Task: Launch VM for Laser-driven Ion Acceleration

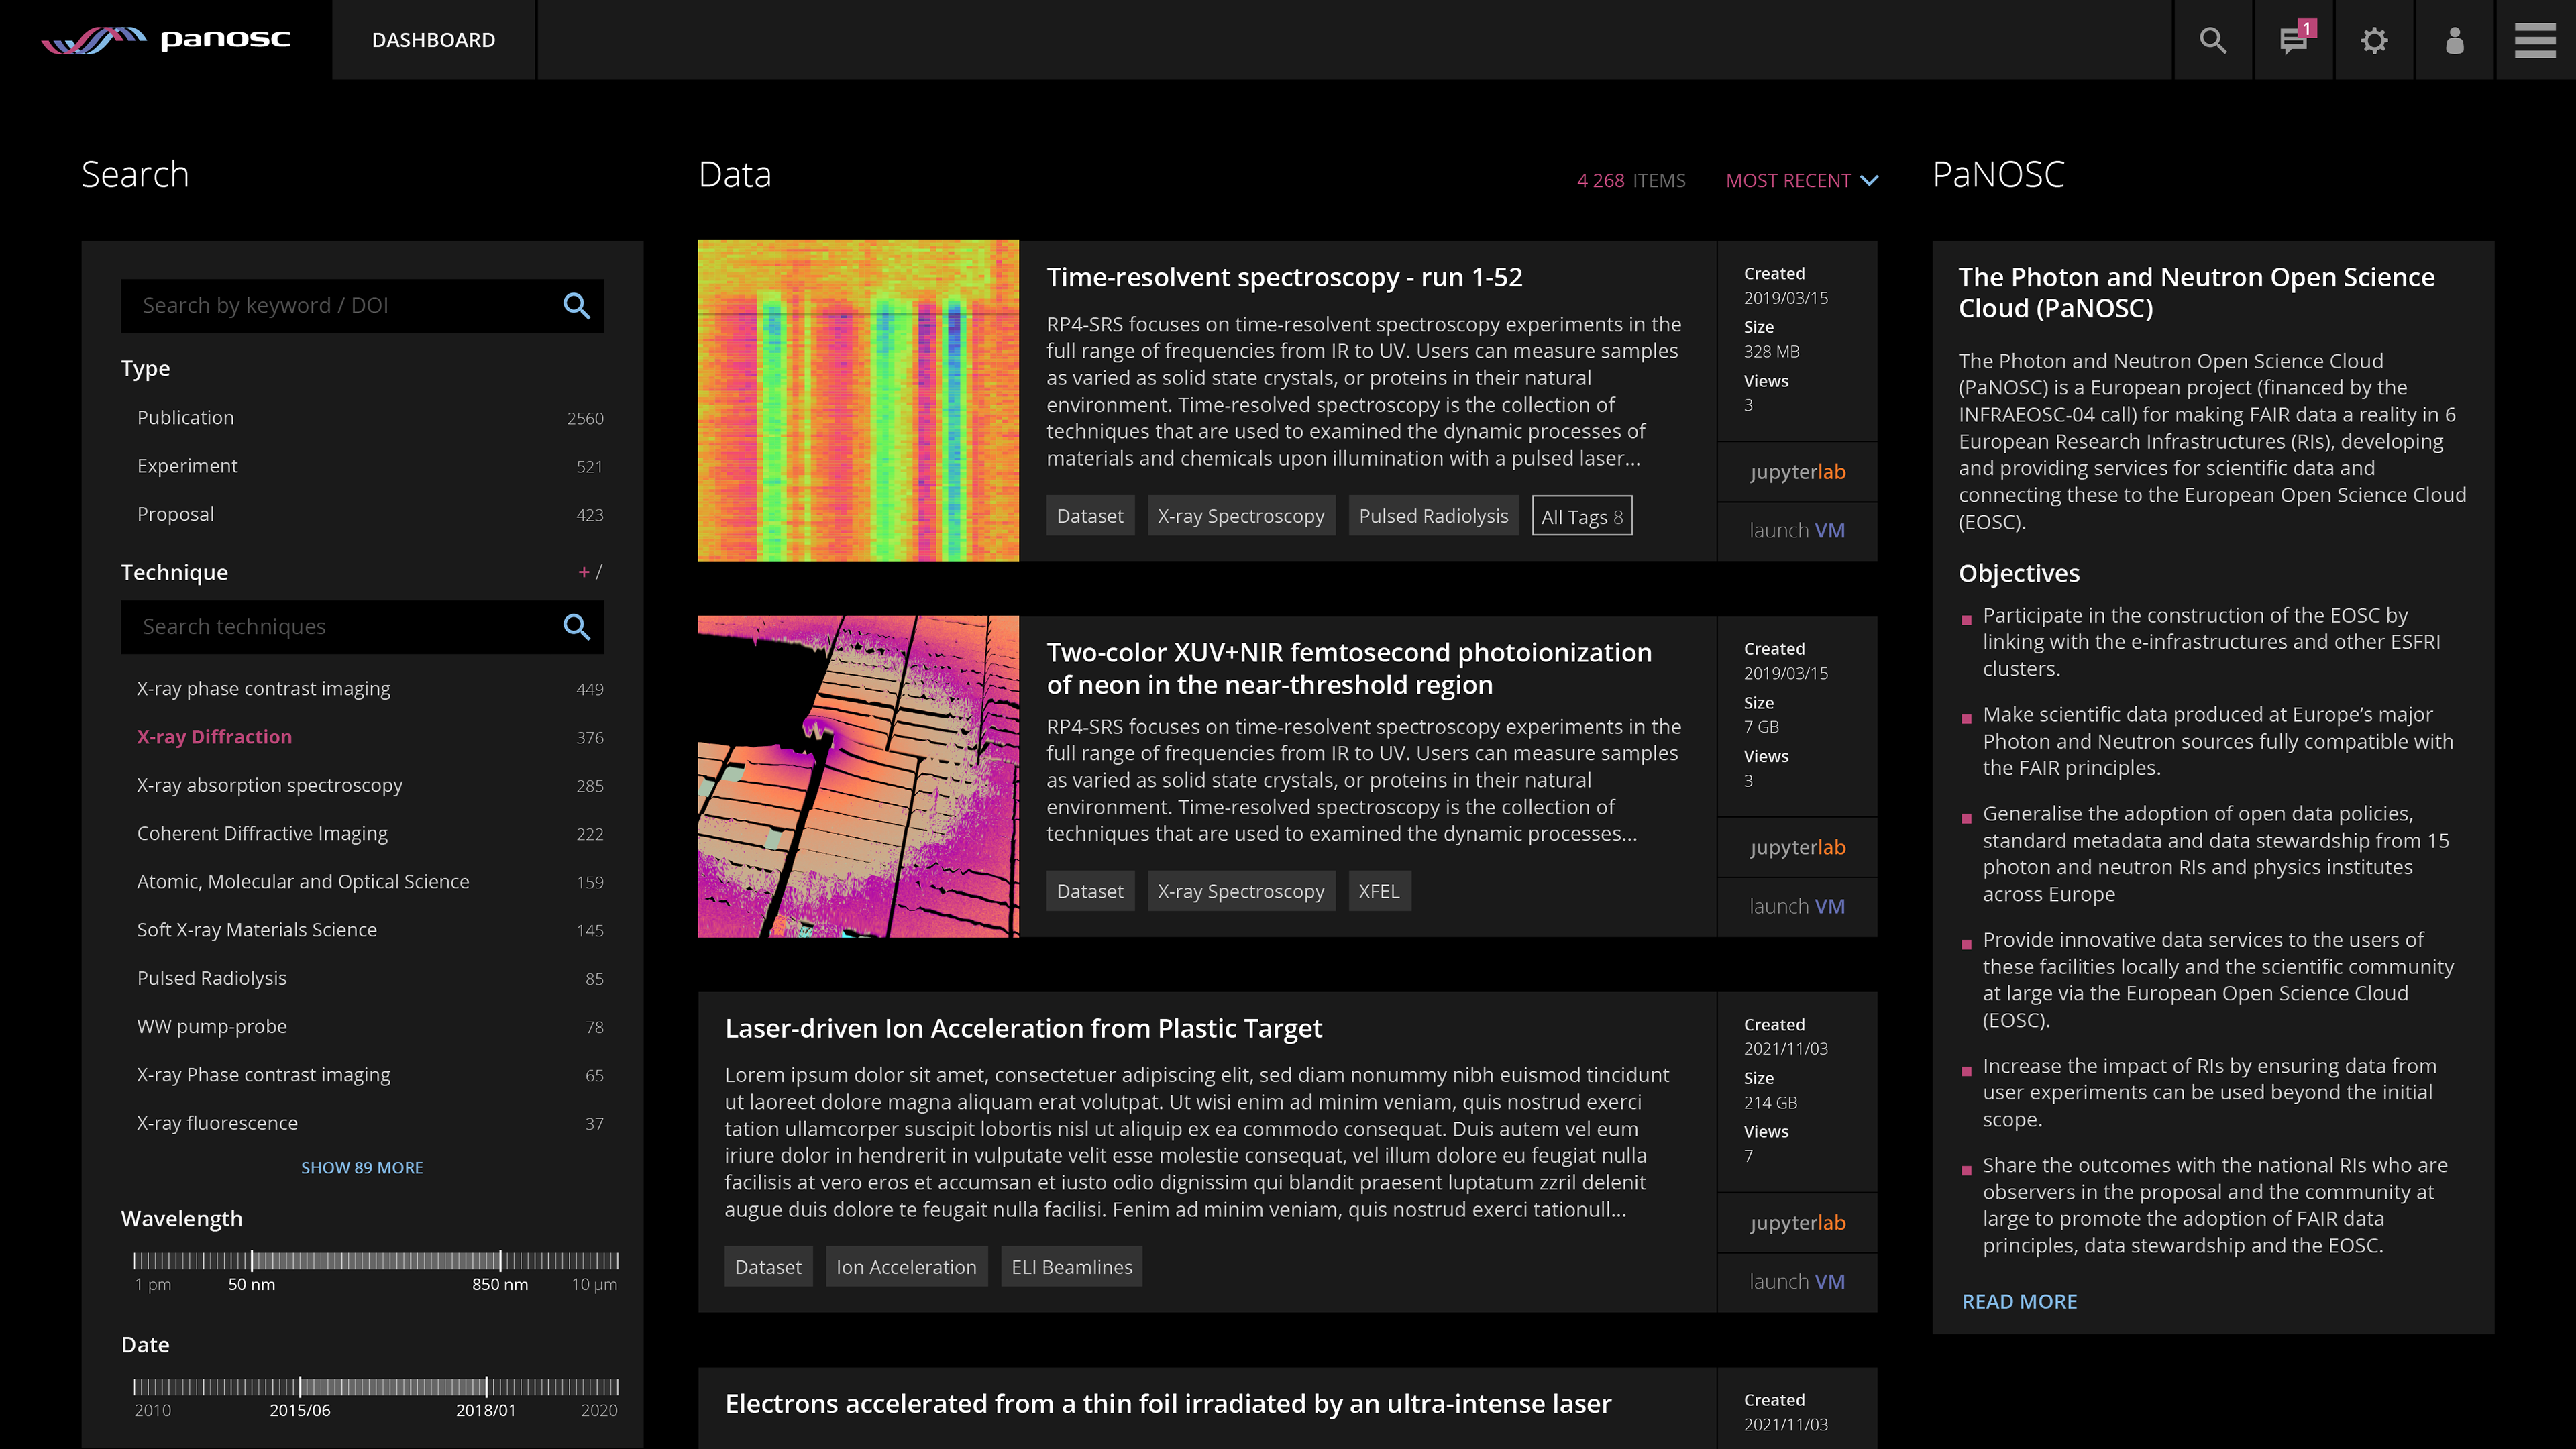Action: tap(1797, 1282)
